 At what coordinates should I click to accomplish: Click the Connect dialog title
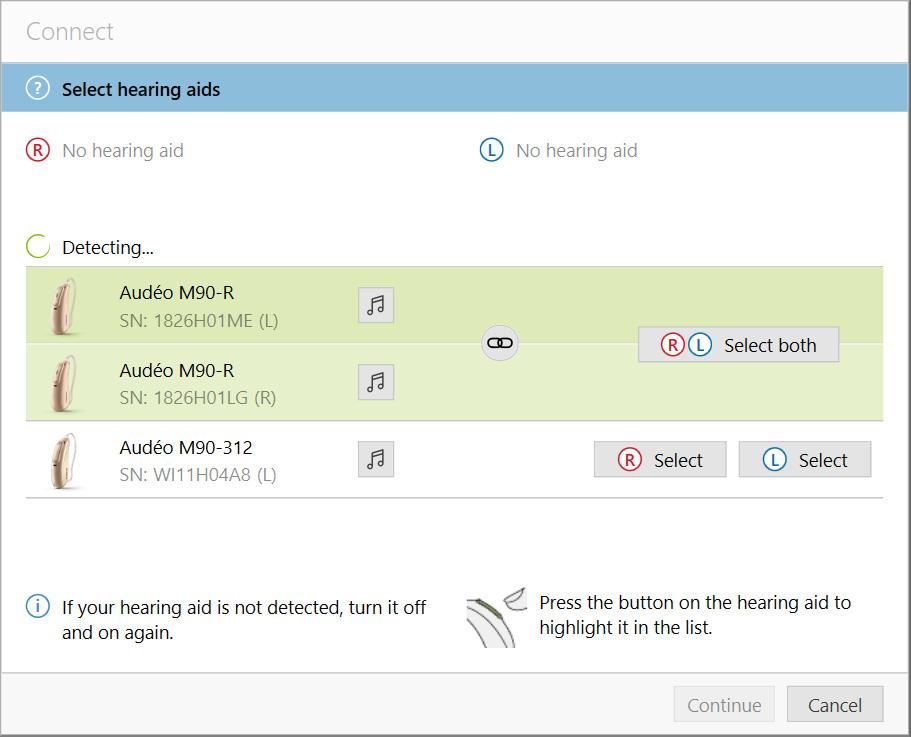click(70, 31)
